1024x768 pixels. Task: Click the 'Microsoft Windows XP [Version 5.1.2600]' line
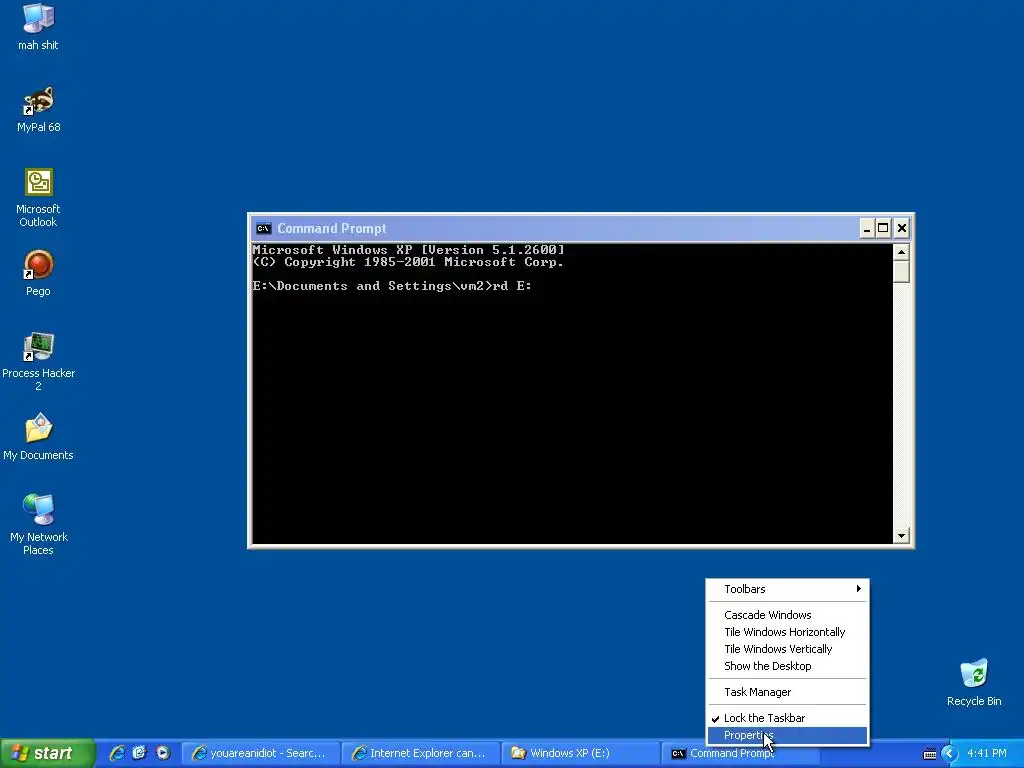coord(408,249)
